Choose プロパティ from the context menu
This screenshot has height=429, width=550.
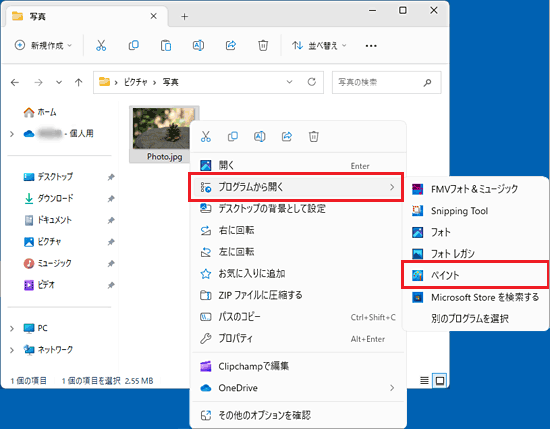(x=298, y=338)
